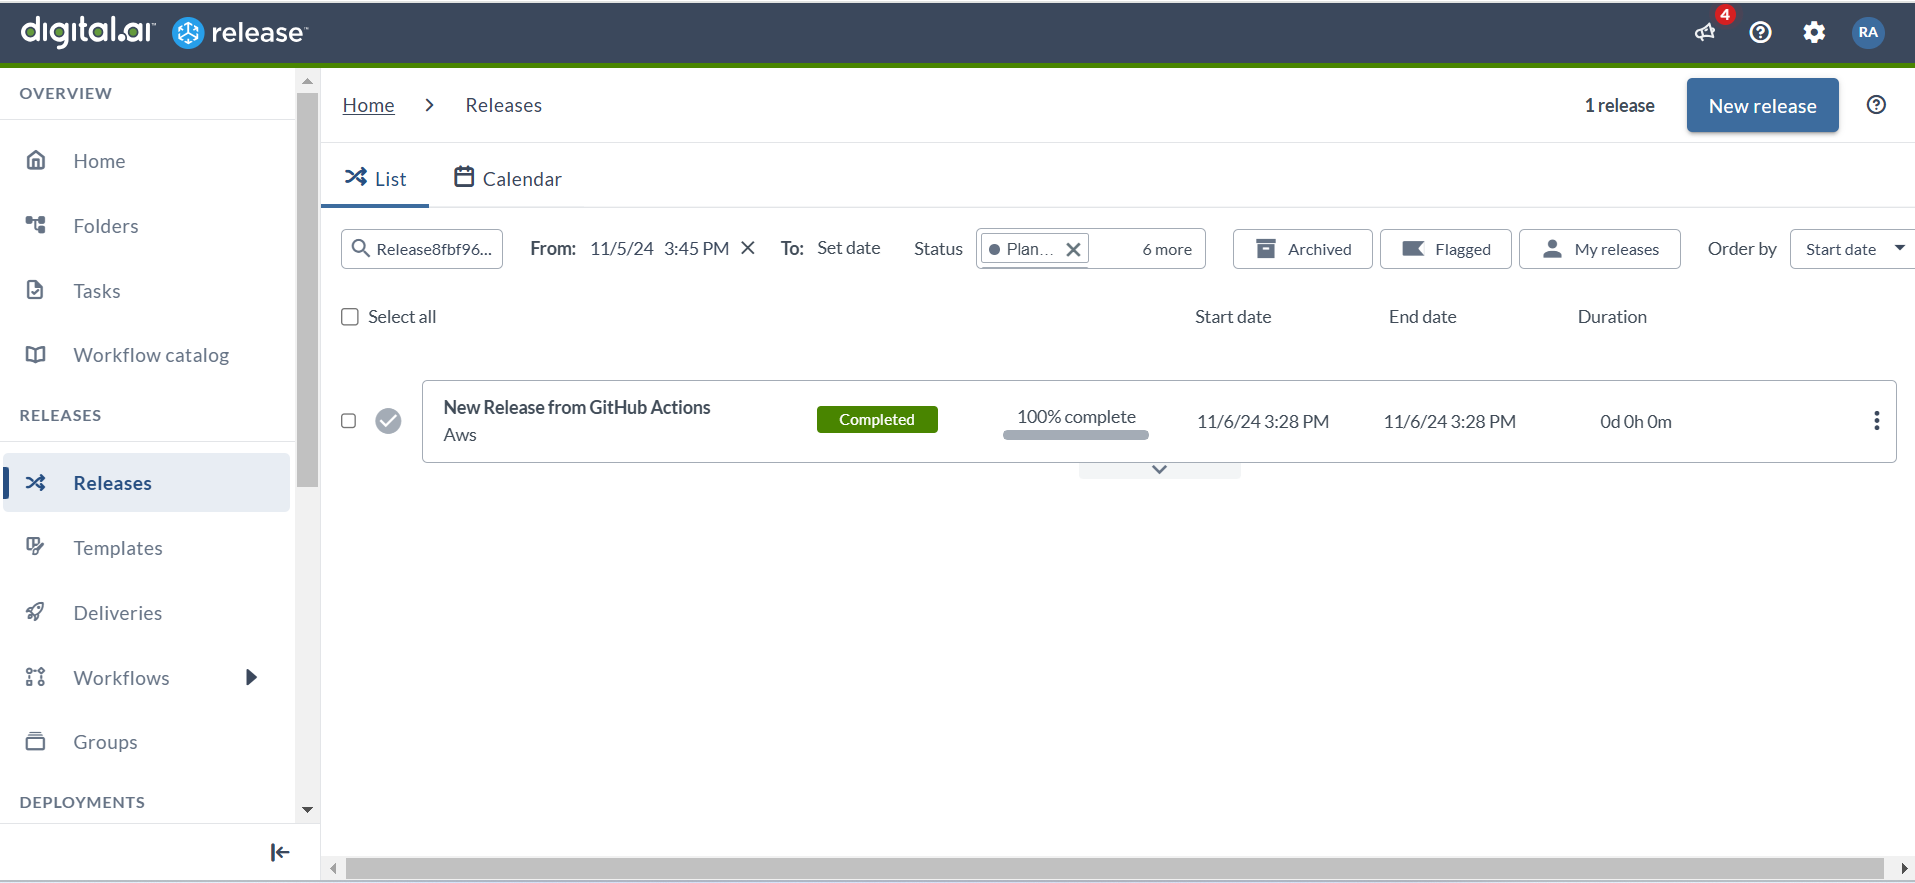This screenshot has height=883, width=1915.
Task: Select the Releases sidebar item
Action: (147, 483)
